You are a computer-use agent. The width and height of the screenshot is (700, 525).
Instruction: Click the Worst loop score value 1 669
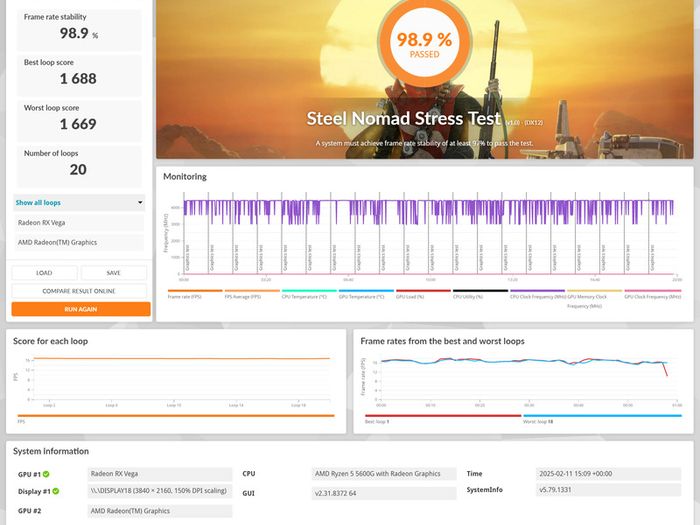coord(78,124)
